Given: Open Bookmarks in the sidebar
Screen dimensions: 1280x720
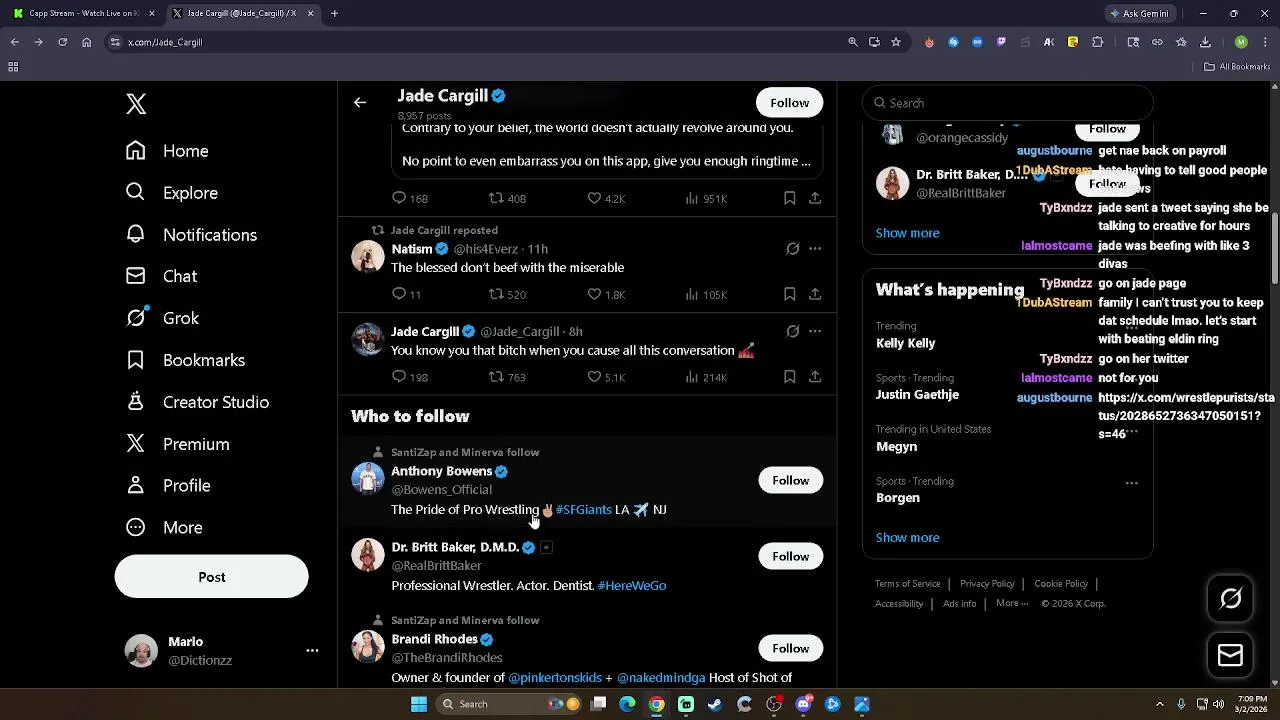Looking at the screenshot, I should point(185,360).
